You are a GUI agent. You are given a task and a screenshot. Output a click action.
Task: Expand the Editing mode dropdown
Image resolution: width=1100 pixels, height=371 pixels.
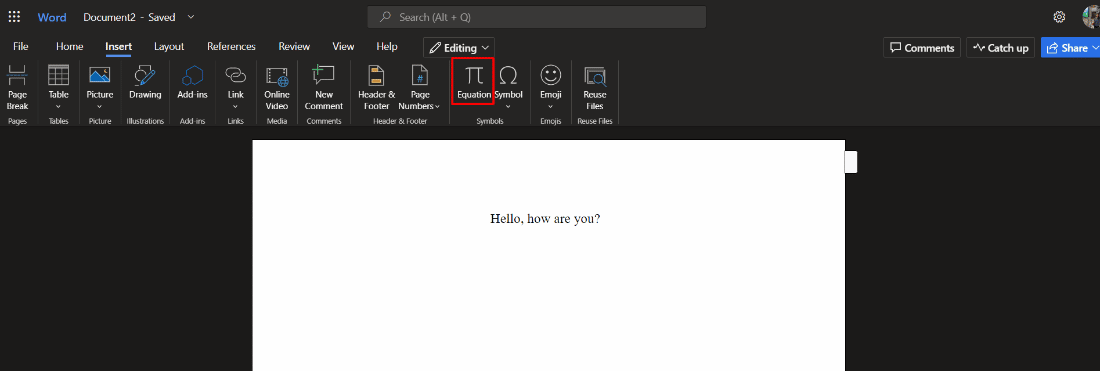point(459,48)
